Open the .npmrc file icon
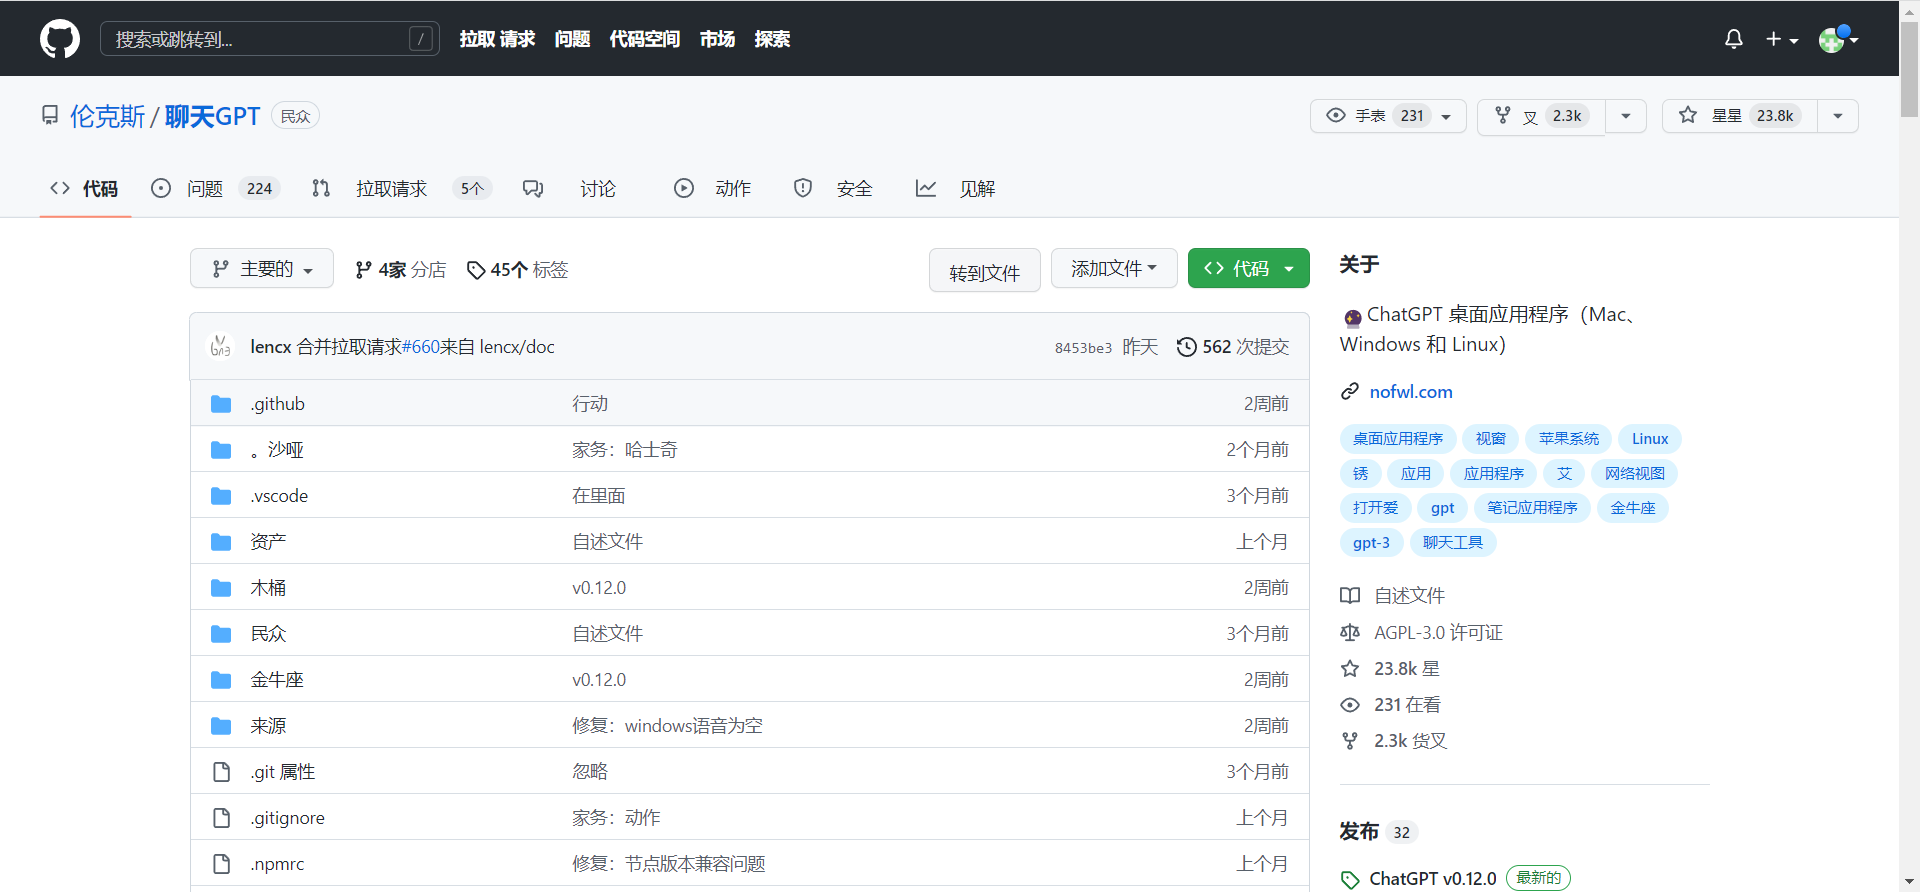 [x=221, y=864]
